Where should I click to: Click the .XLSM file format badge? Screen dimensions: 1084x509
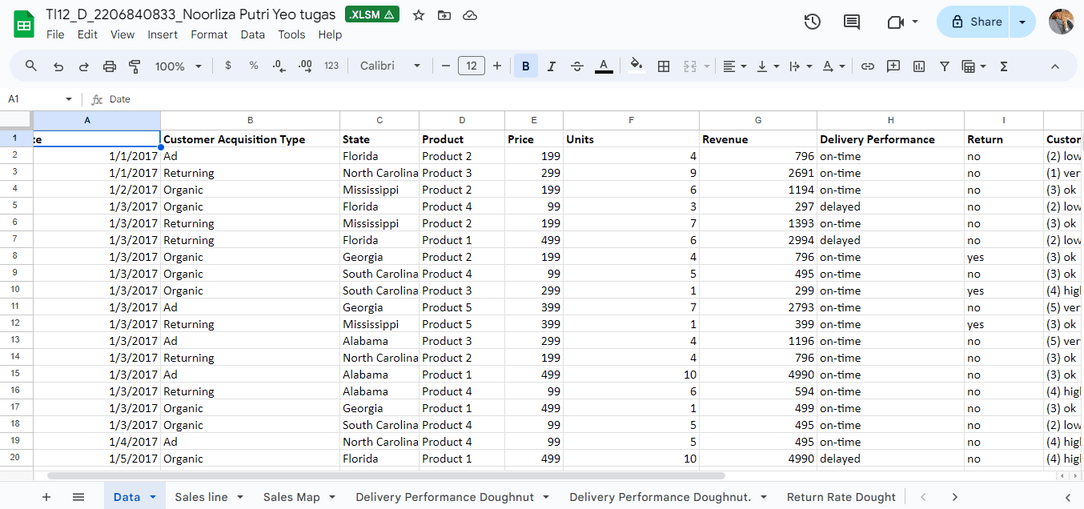tap(372, 15)
